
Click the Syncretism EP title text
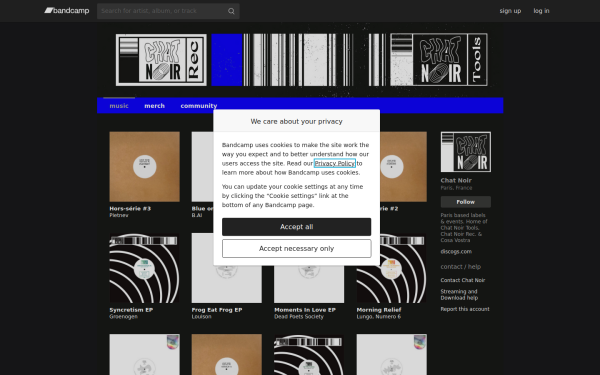pyautogui.click(x=131, y=310)
